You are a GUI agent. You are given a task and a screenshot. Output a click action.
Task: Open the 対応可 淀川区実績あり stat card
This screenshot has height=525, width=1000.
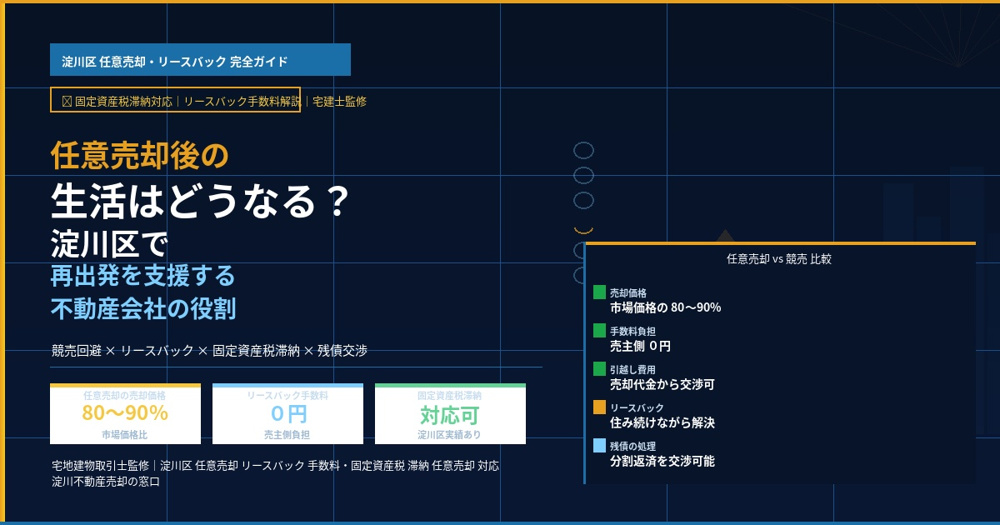coord(450,414)
